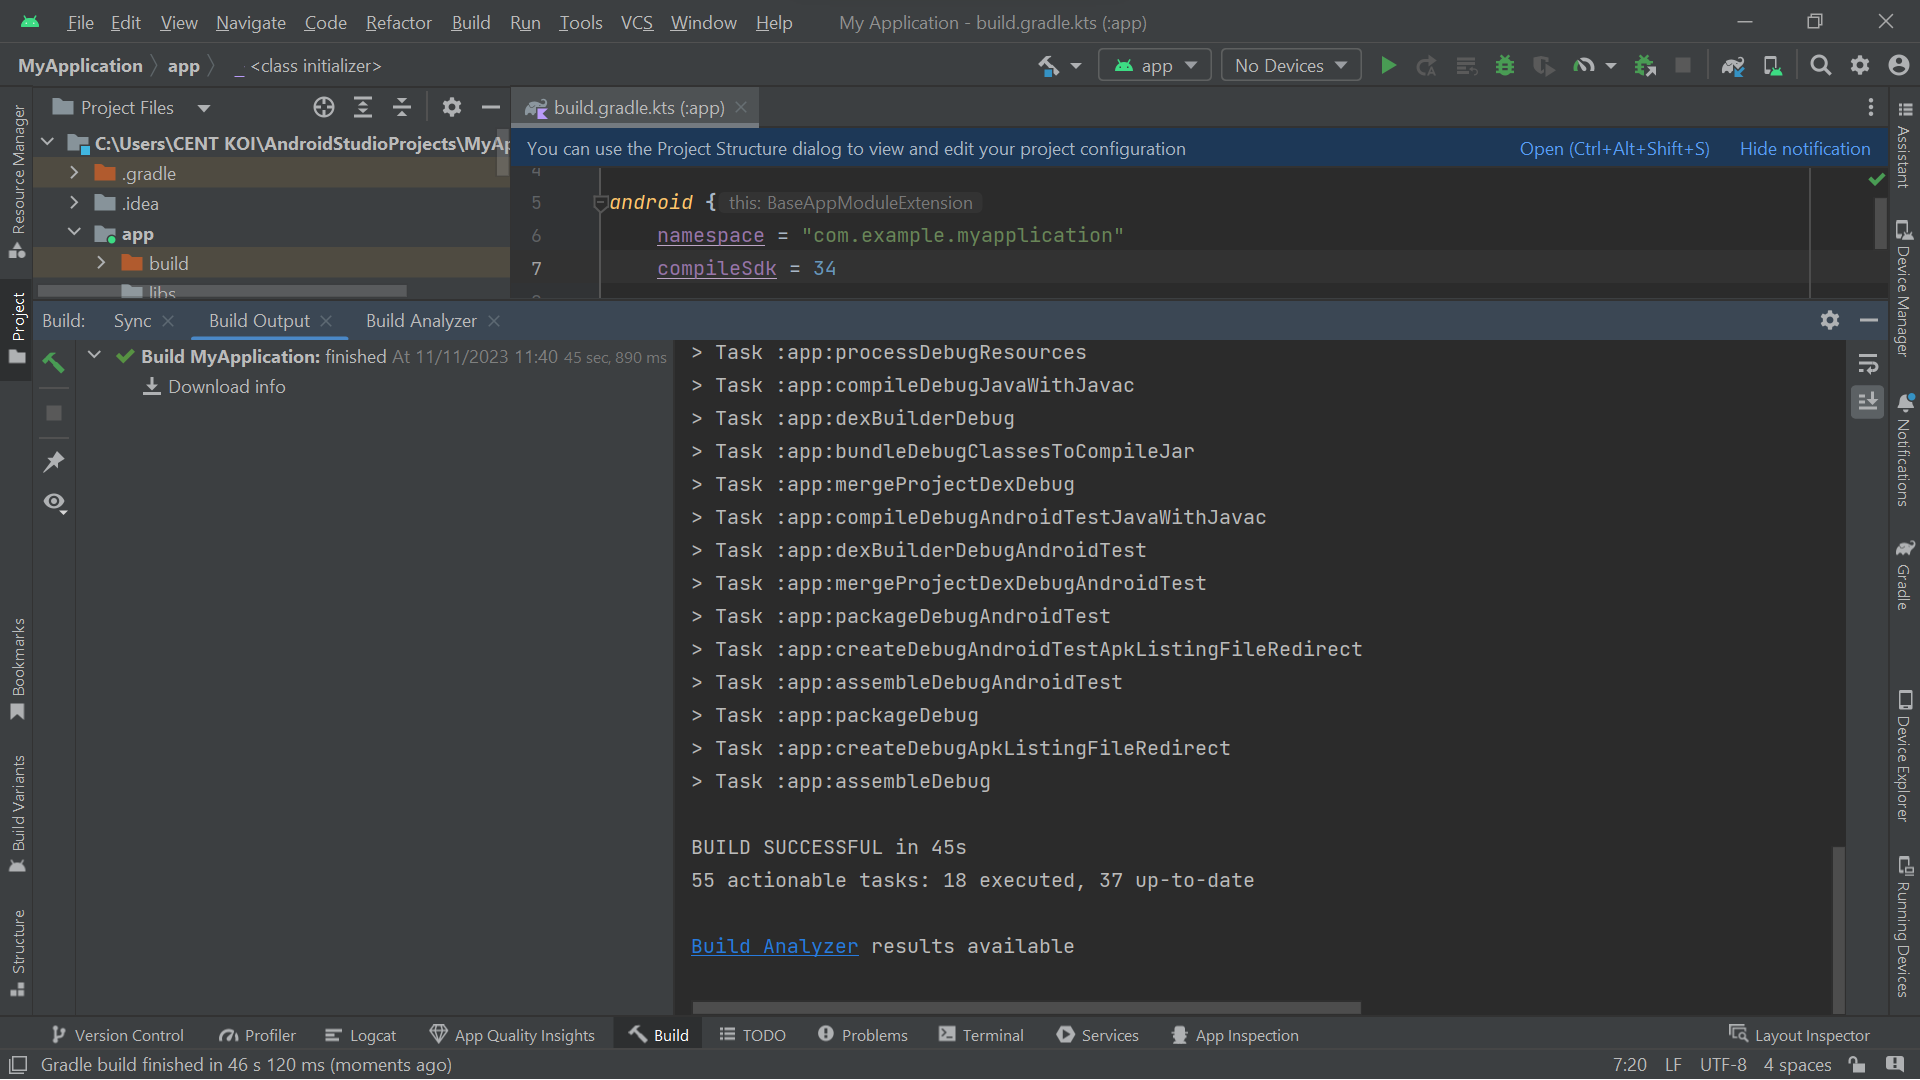Sync project with Gradle files icon
Image resolution: width=1920 pixels, height=1080 pixels.
[x=1733, y=66]
